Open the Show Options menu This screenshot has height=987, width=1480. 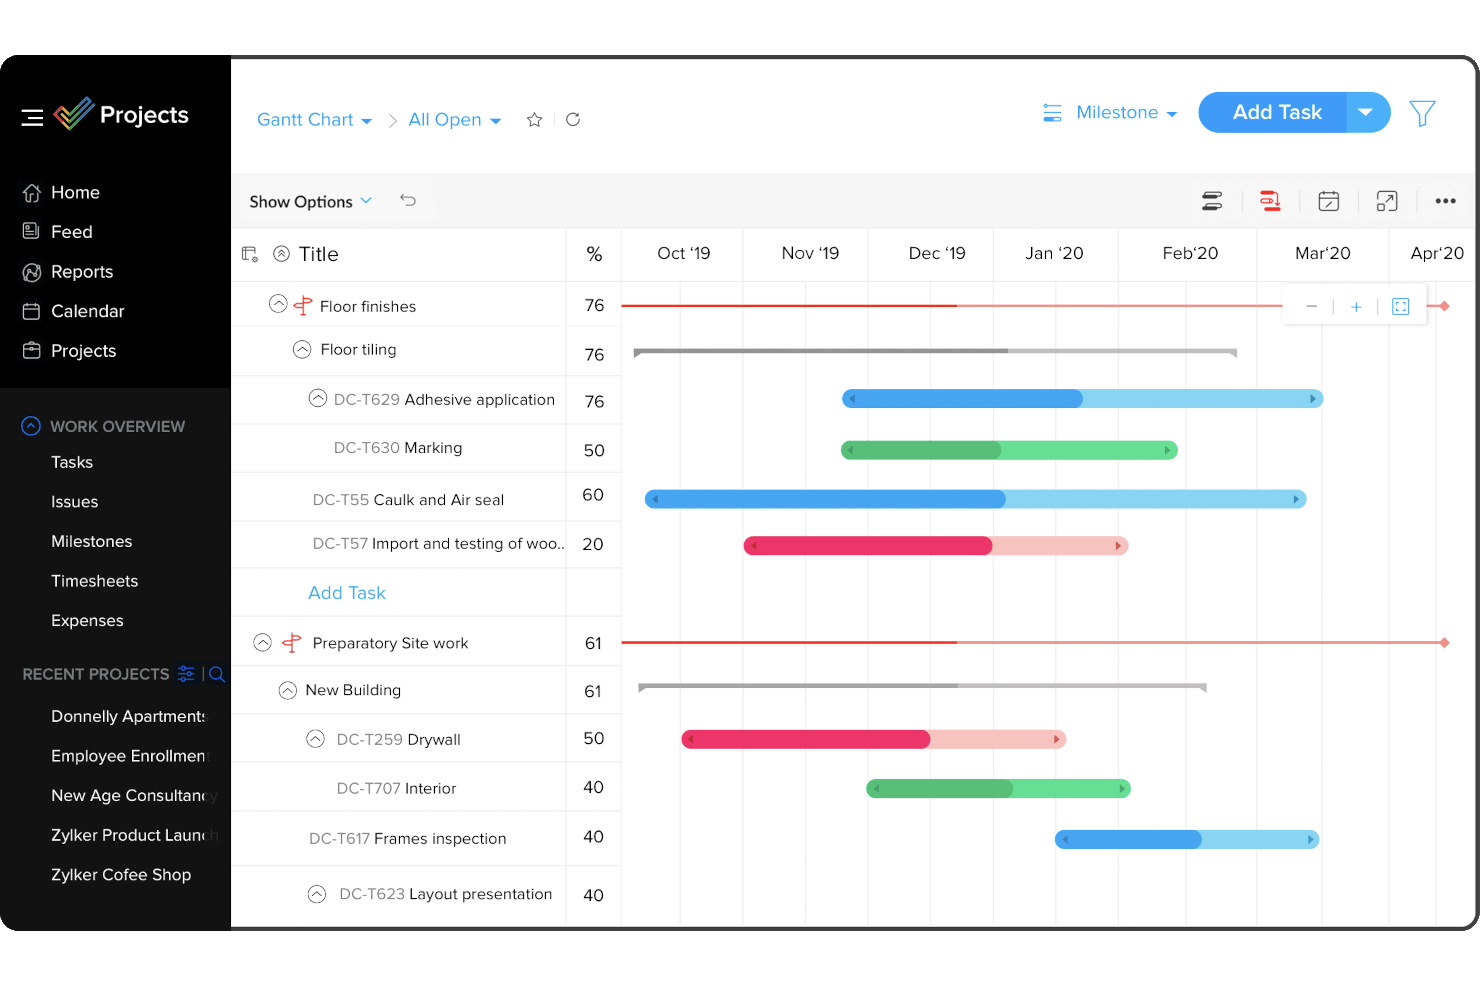pyautogui.click(x=310, y=201)
